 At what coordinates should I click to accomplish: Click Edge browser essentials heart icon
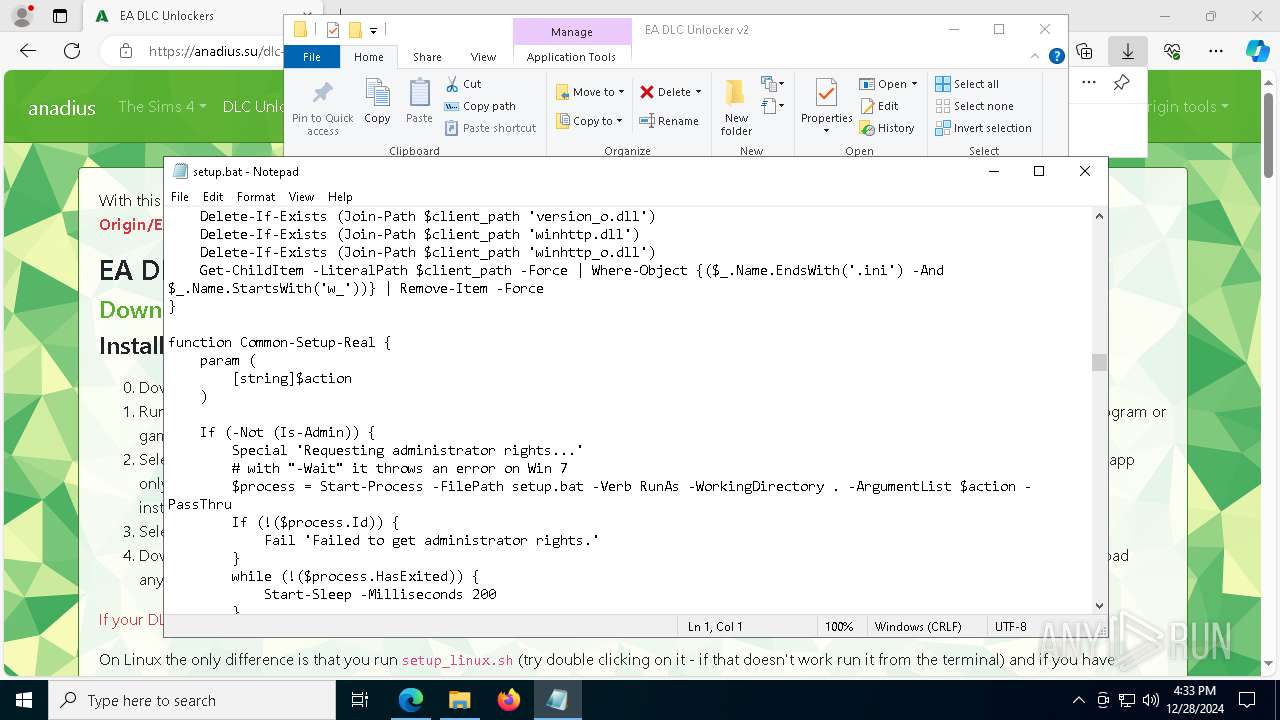1172,51
